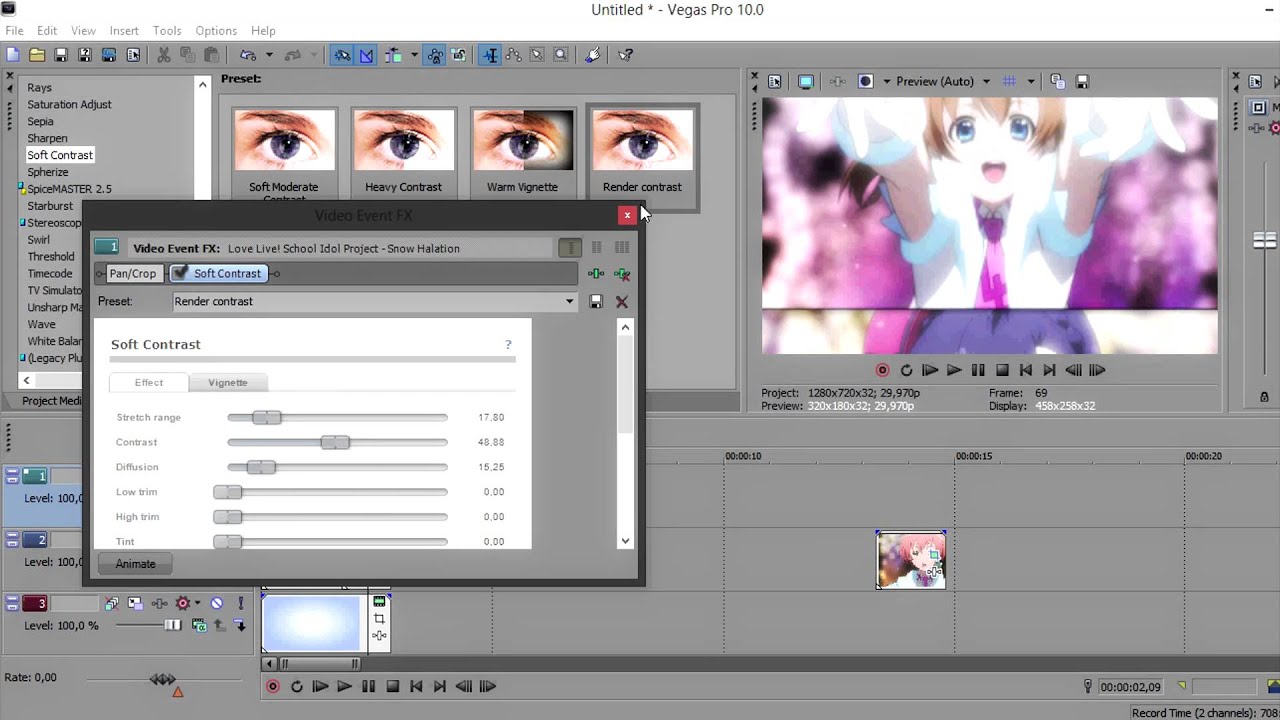1280x720 pixels.
Task: Click the Remove Selected Plug-In icon
Action: 622,274
